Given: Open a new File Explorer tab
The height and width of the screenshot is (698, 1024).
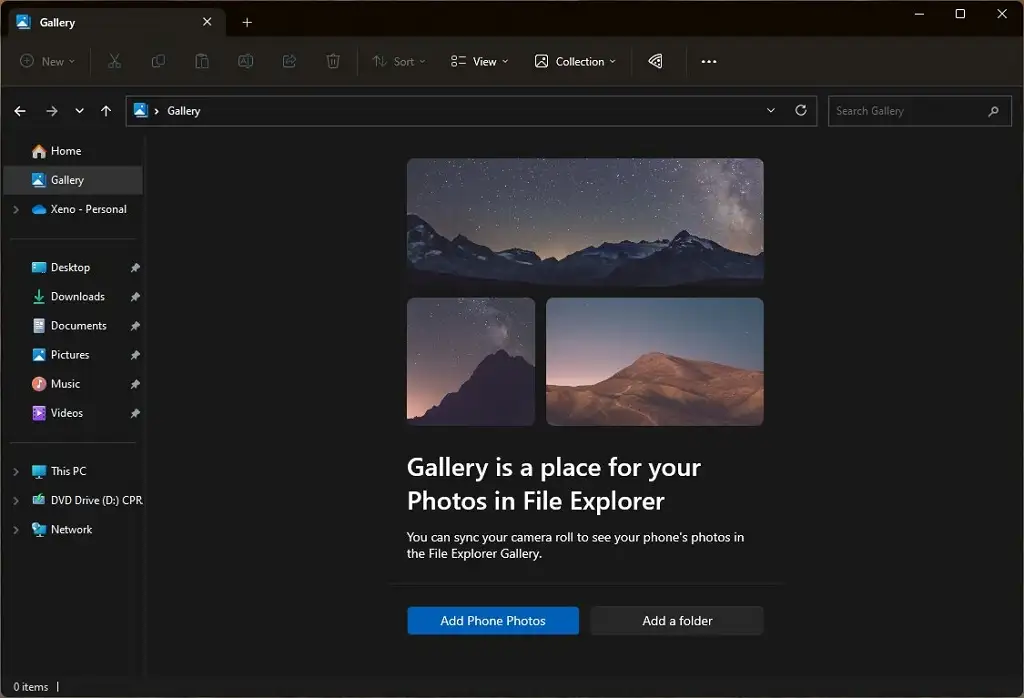Looking at the screenshot, I should click(x=247, y=21).
